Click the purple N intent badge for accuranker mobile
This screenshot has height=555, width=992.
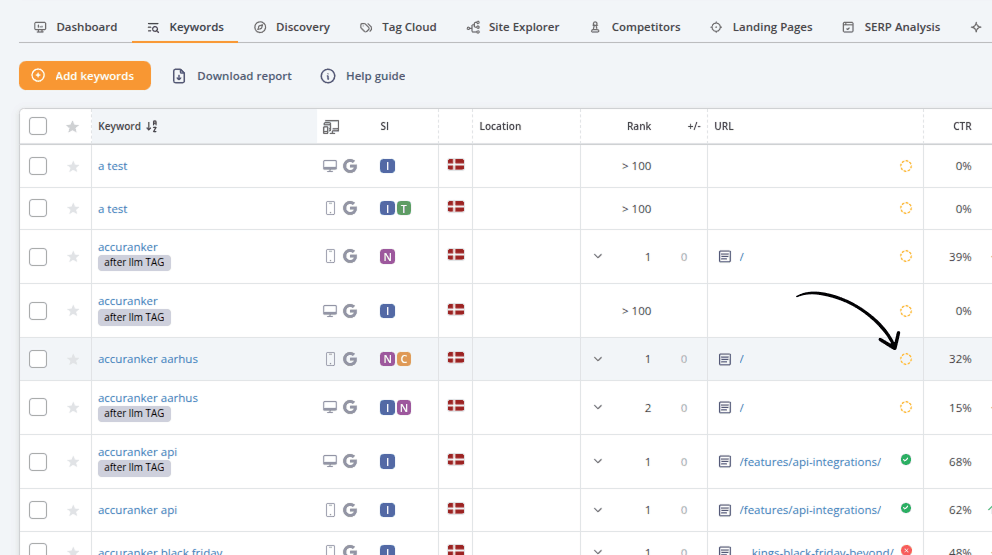click(387, 256)
